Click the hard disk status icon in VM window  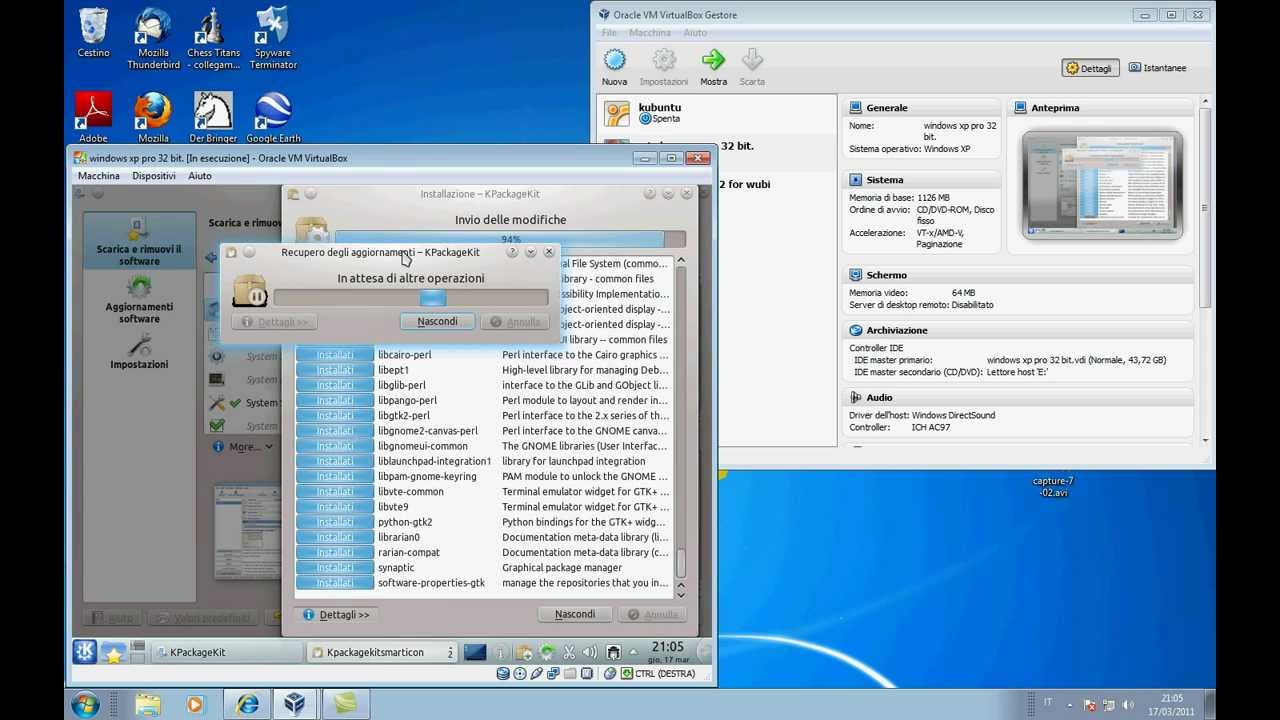pyautogui.click(x=504, y=674)
